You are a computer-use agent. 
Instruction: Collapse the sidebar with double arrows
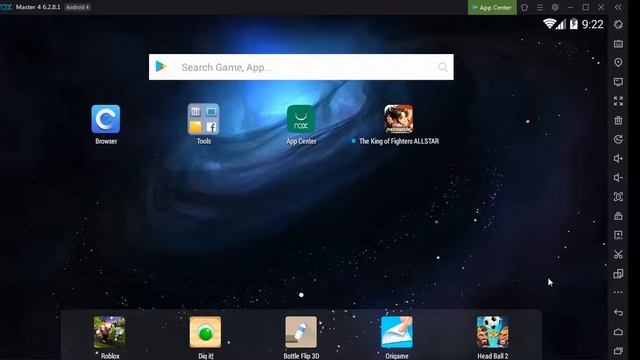(x=618, y=7)
